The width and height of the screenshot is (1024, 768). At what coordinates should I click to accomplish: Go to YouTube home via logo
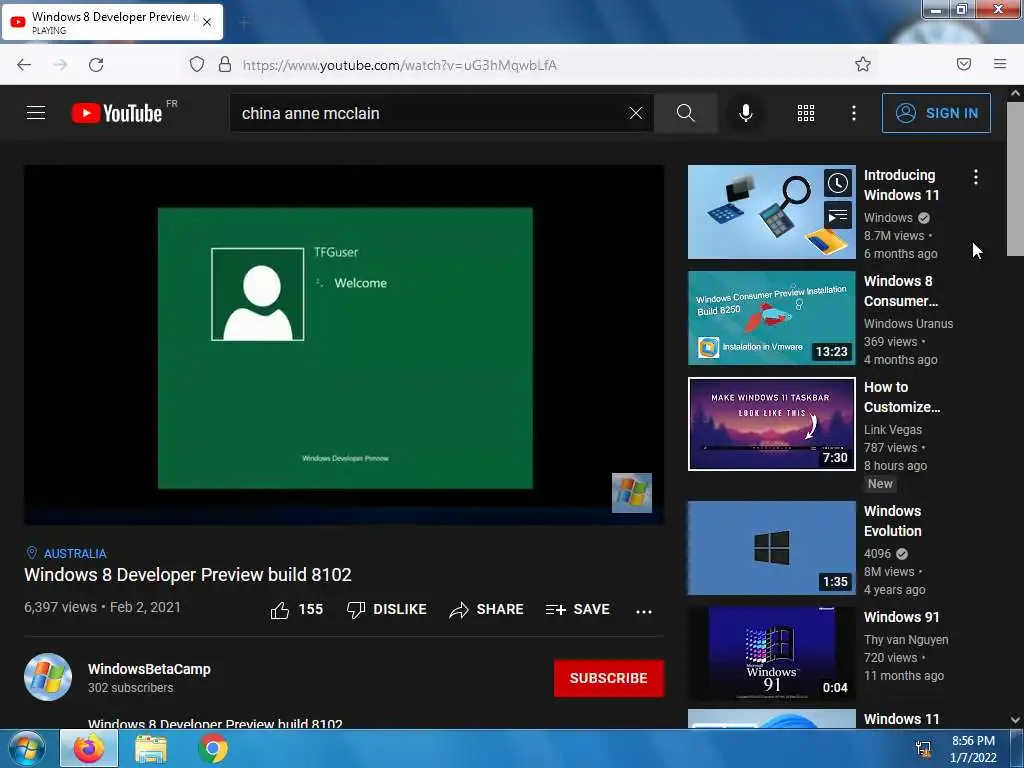pos(118,113)
